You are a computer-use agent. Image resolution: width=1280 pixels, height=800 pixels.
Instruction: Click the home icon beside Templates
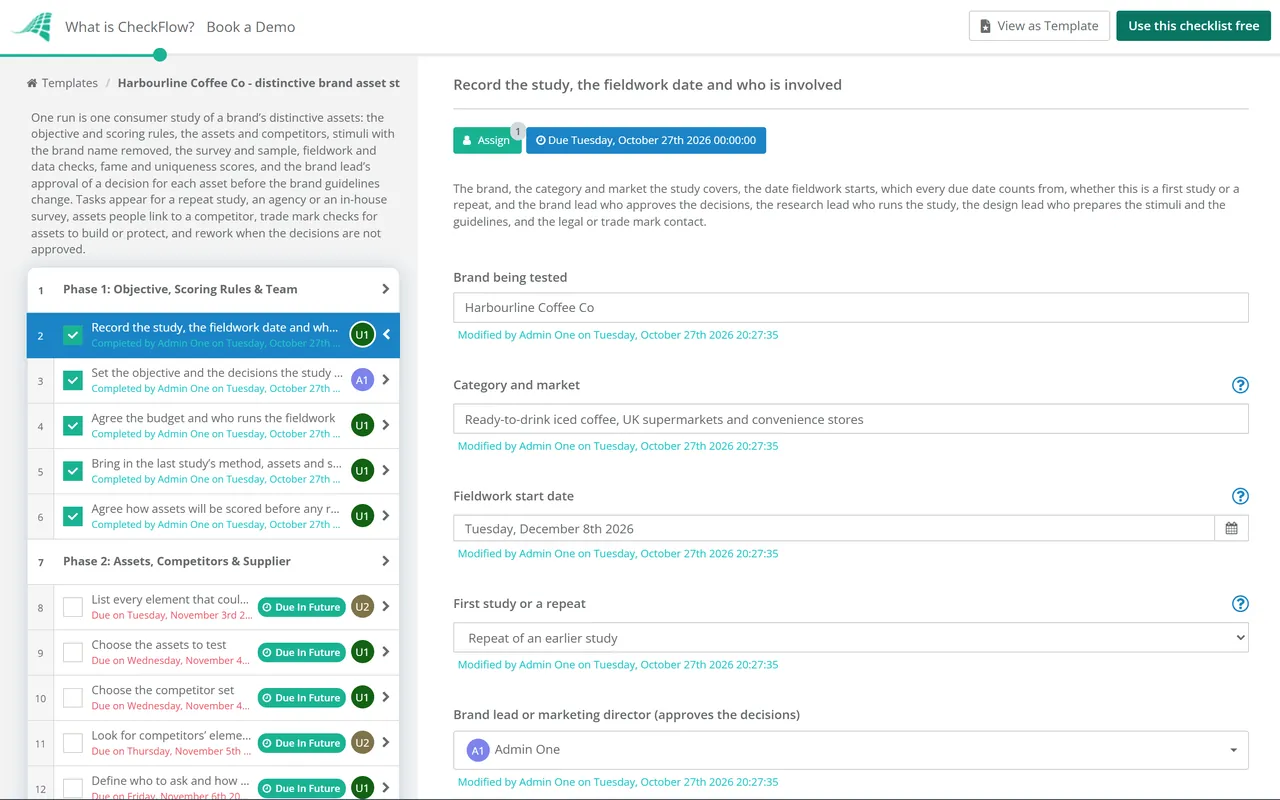coord(32,83)
